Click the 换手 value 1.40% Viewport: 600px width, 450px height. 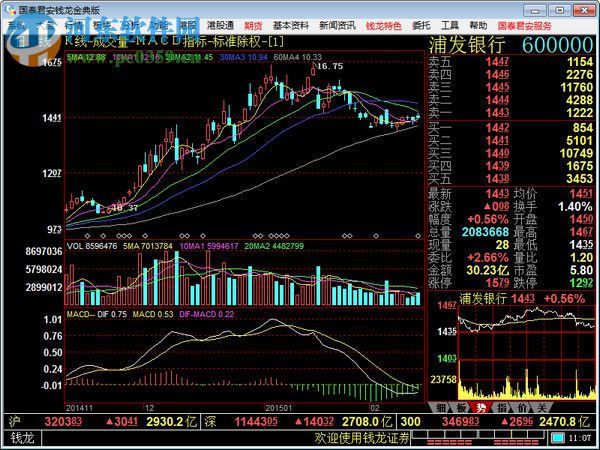575,207
